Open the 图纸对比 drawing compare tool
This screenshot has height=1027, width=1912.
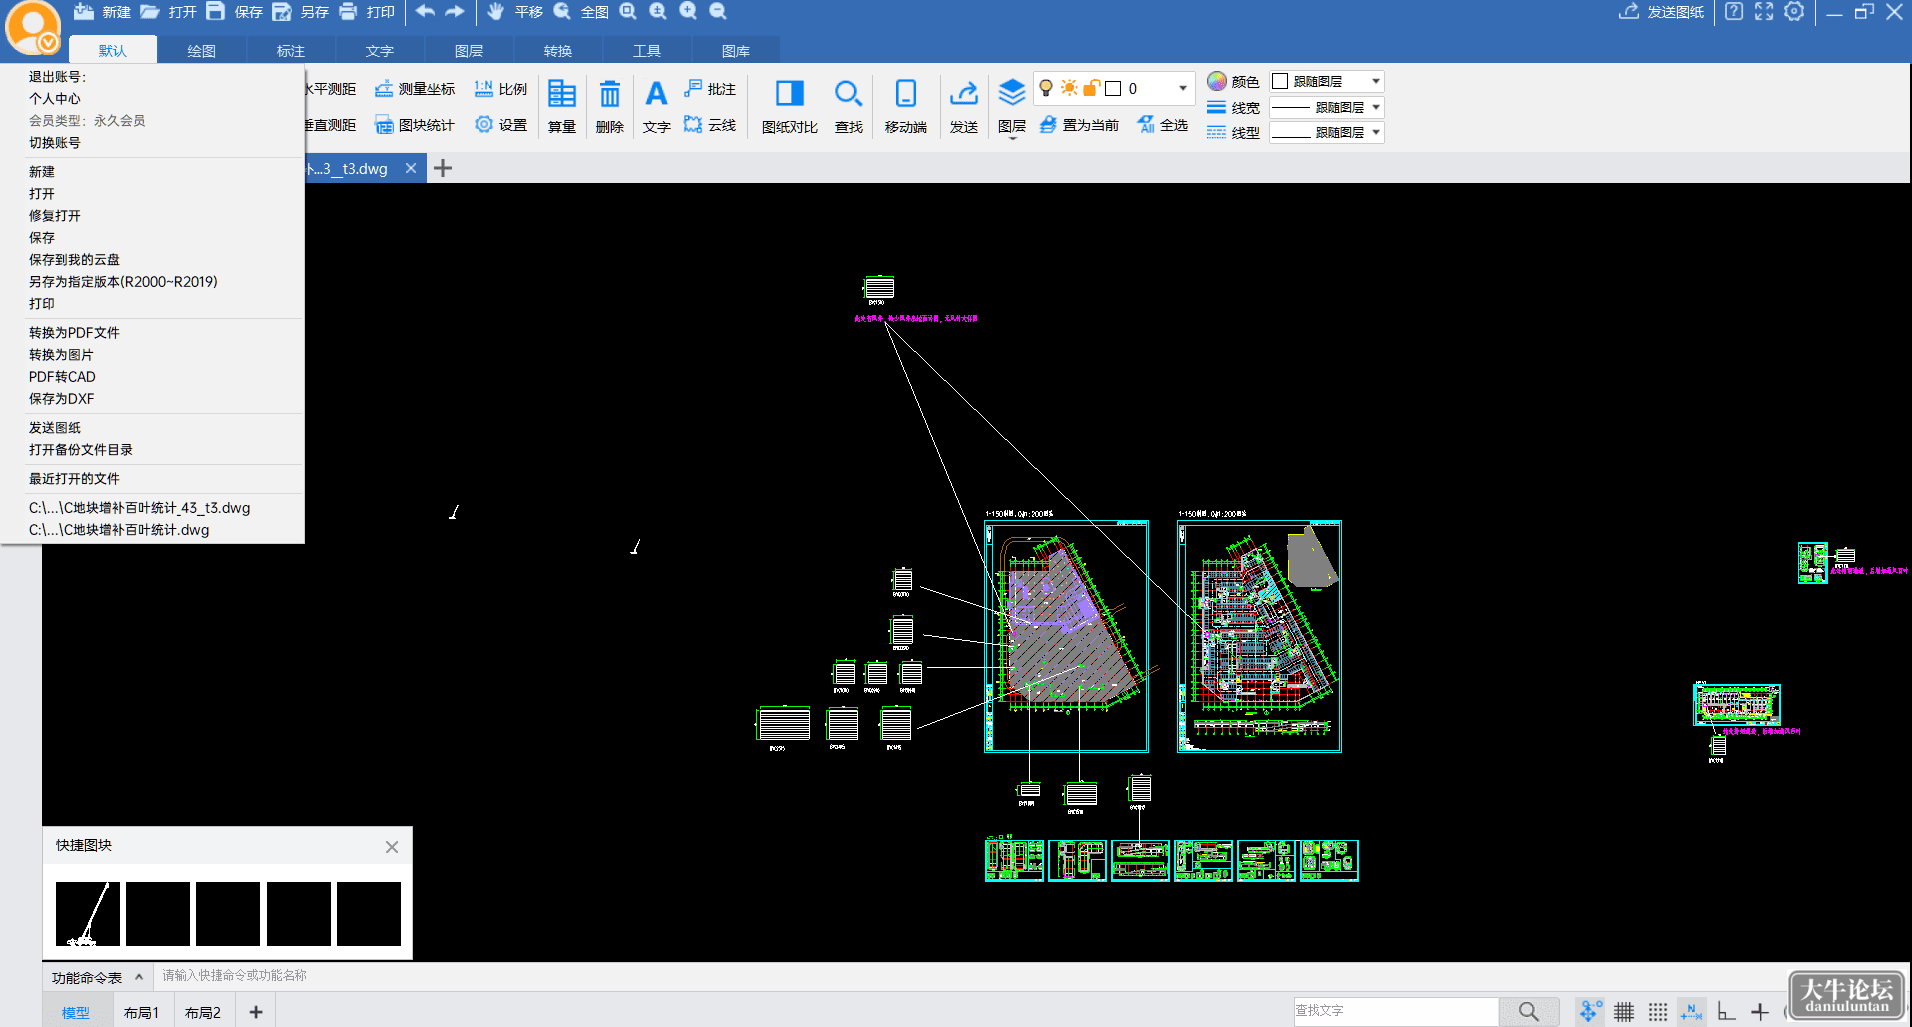[790, 105]
